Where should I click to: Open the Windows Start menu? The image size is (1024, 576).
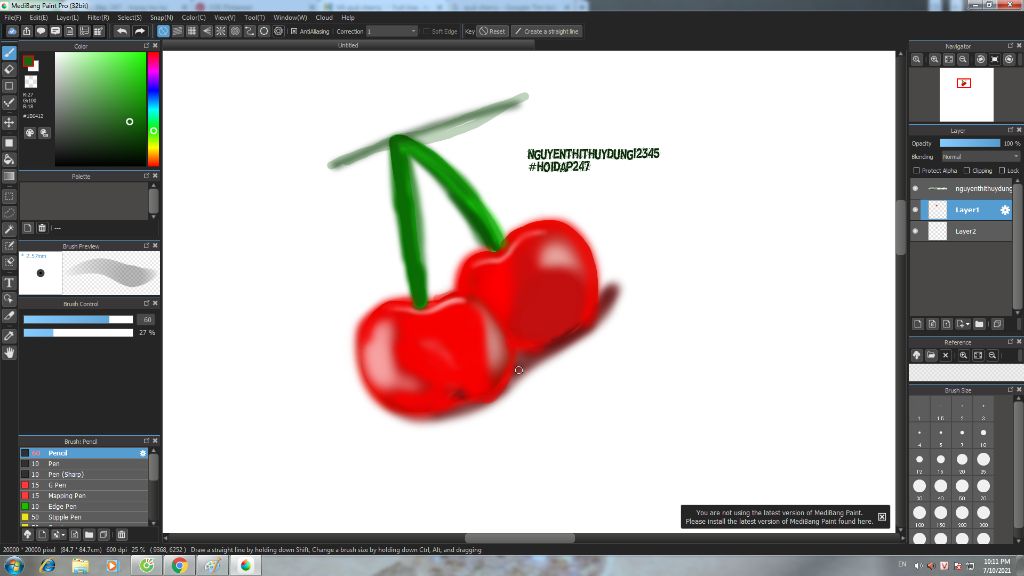tap(14, 566)
